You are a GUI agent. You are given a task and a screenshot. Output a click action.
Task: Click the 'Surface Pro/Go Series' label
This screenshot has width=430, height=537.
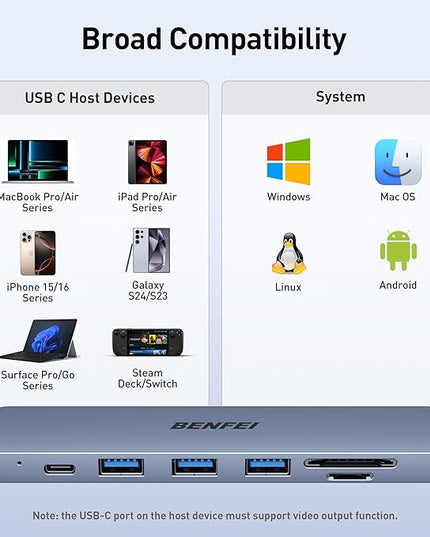click(x=38, y=380)
